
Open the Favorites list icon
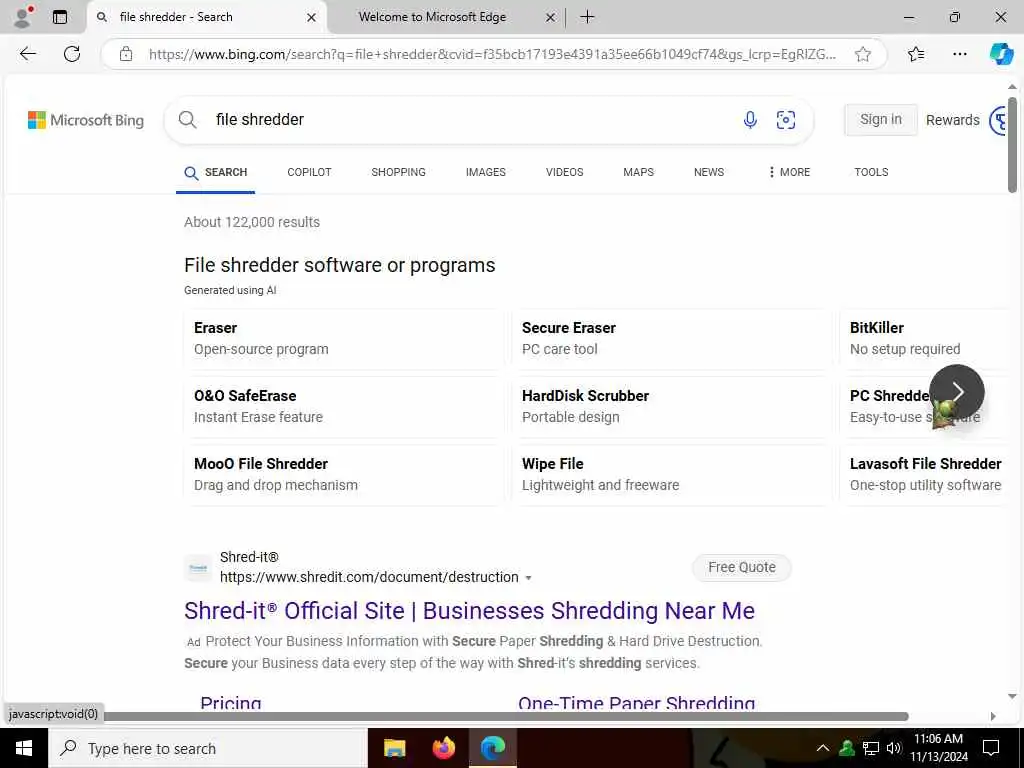916,54
